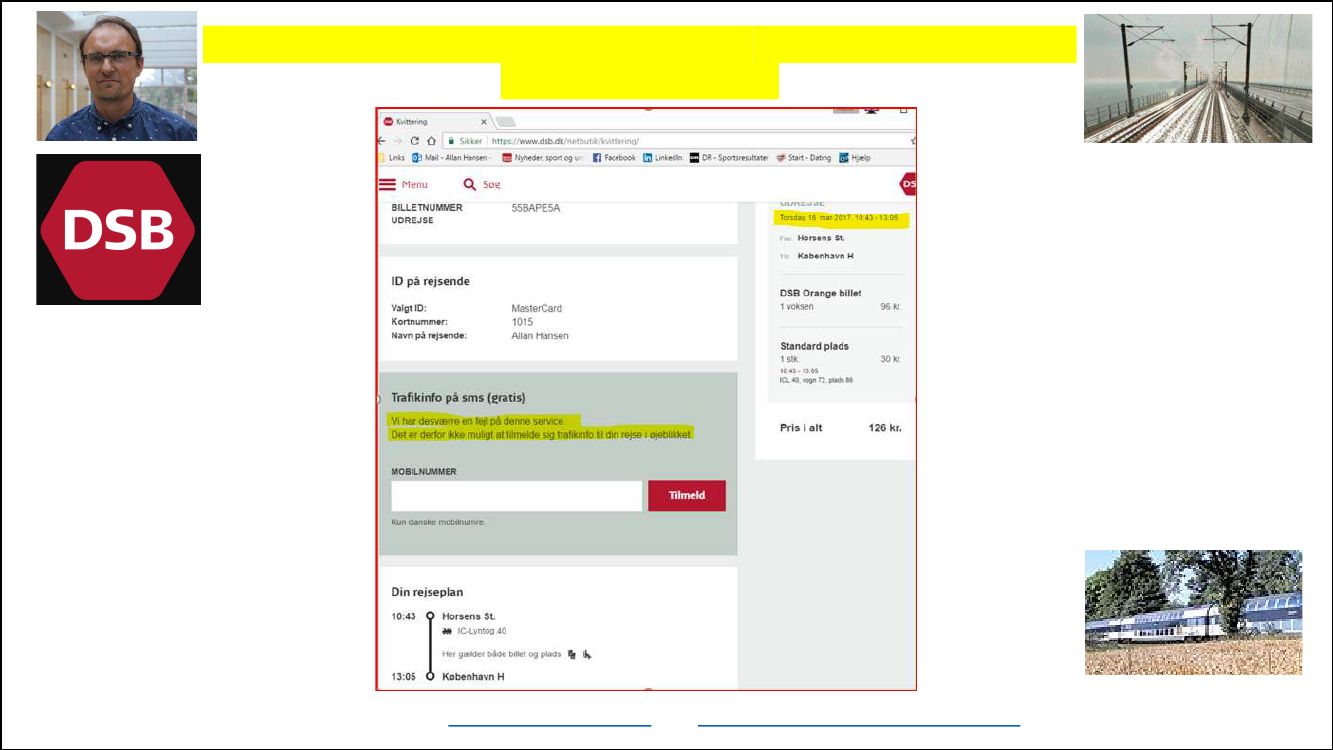The width and height of the screenshot is (1333, 750).
Task: Click the DR - Sportsresultater bookmark
Action: coord(729,158)
